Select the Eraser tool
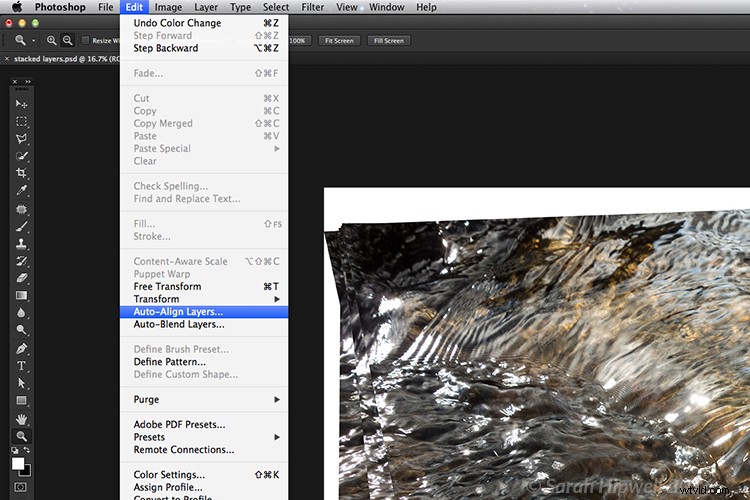The image size is (750, 500). (21, 278)
